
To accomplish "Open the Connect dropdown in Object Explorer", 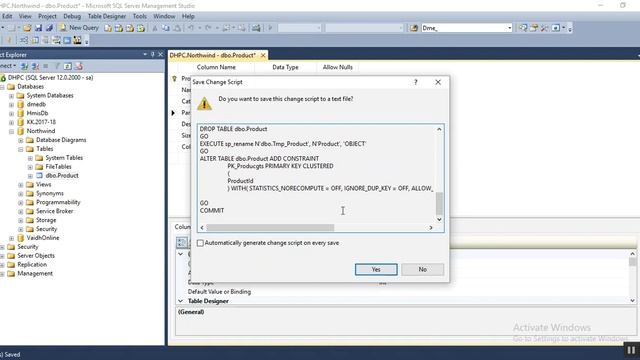I will click(7, 66).
